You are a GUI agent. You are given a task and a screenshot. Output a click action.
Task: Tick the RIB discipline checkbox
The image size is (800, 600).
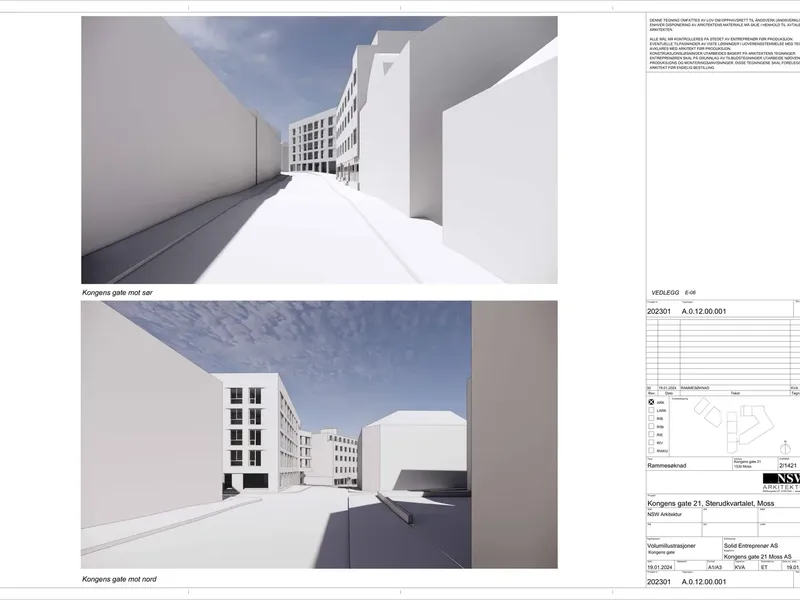tap(651, 418)
